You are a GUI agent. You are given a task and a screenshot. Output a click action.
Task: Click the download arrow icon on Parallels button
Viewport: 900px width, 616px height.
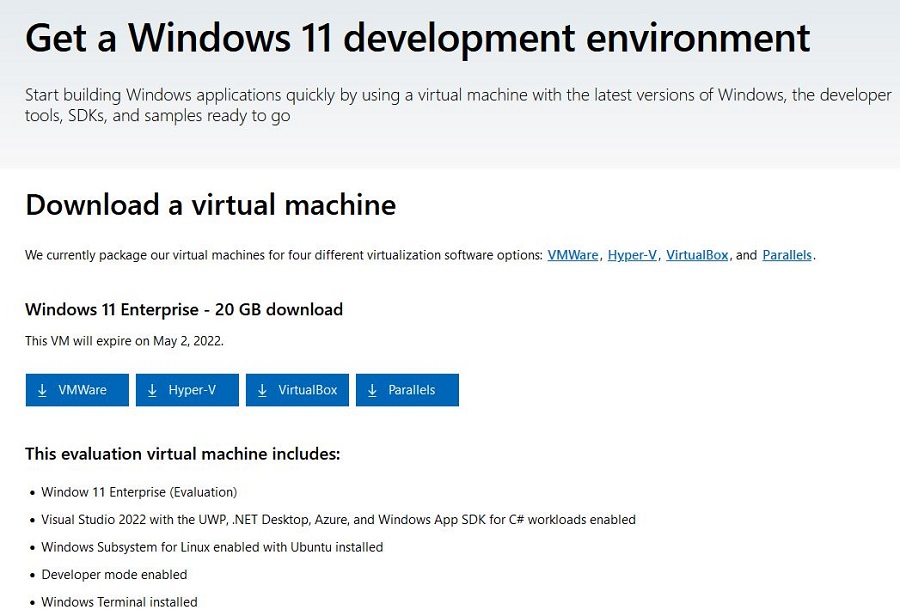tap(372, 390)
